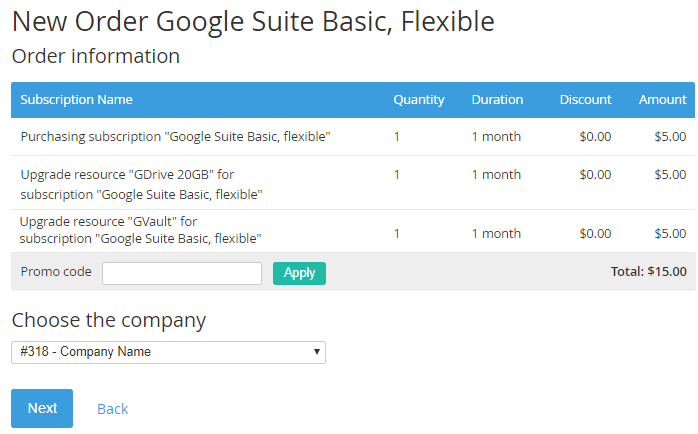
Task: Click the $5.00 amount in GVault row
Action: (670, 233)
